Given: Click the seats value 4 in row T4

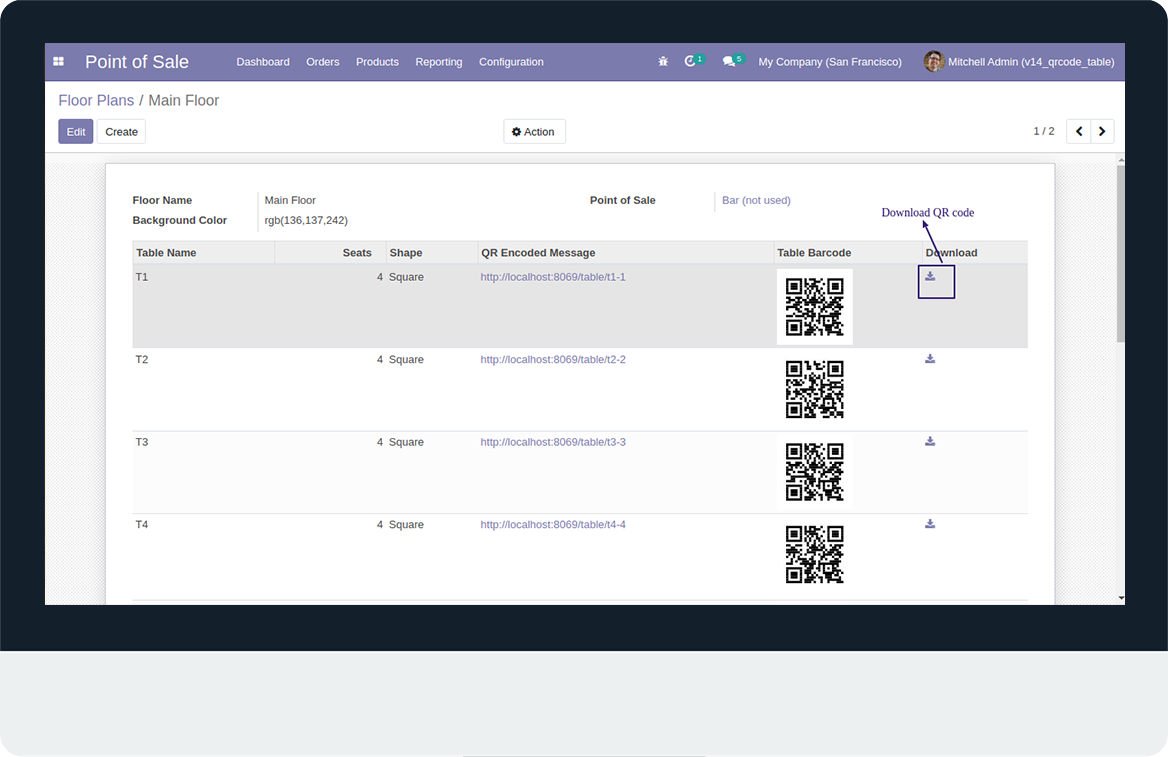Looking at the screenshot, I should pos(380,525).
